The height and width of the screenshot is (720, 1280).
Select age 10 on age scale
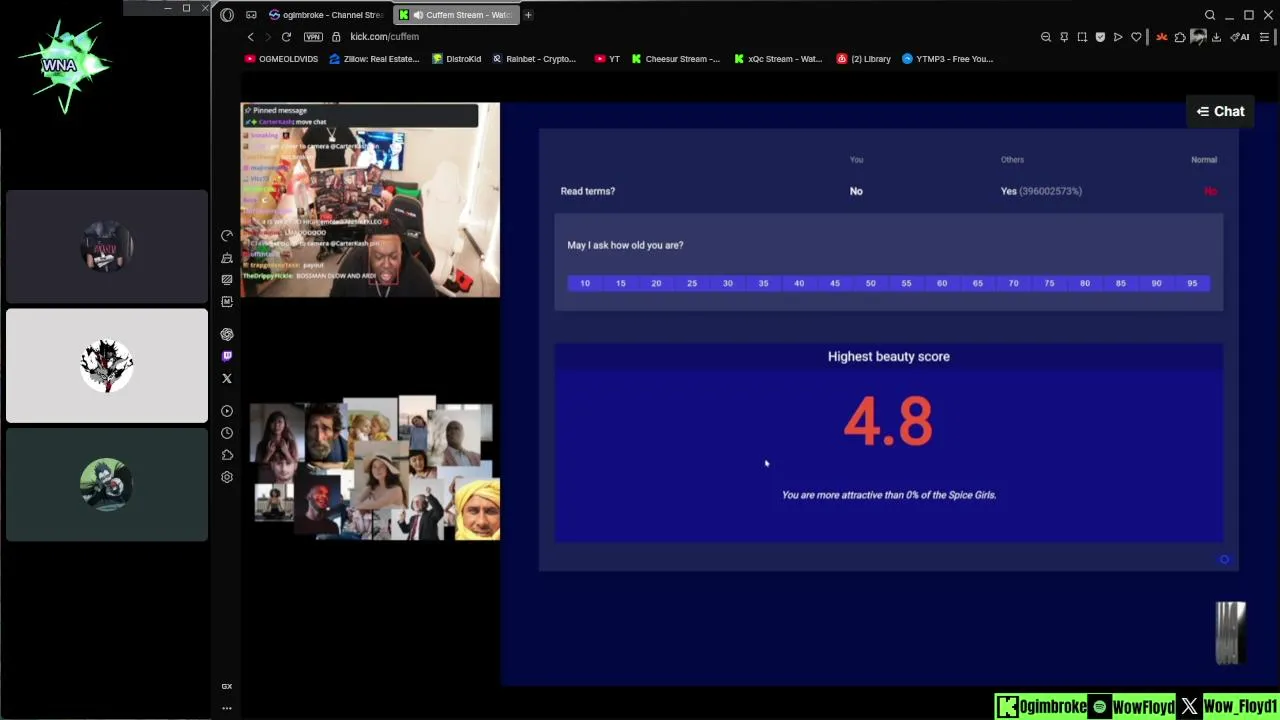pyautogui.click(x=585, y=283)
